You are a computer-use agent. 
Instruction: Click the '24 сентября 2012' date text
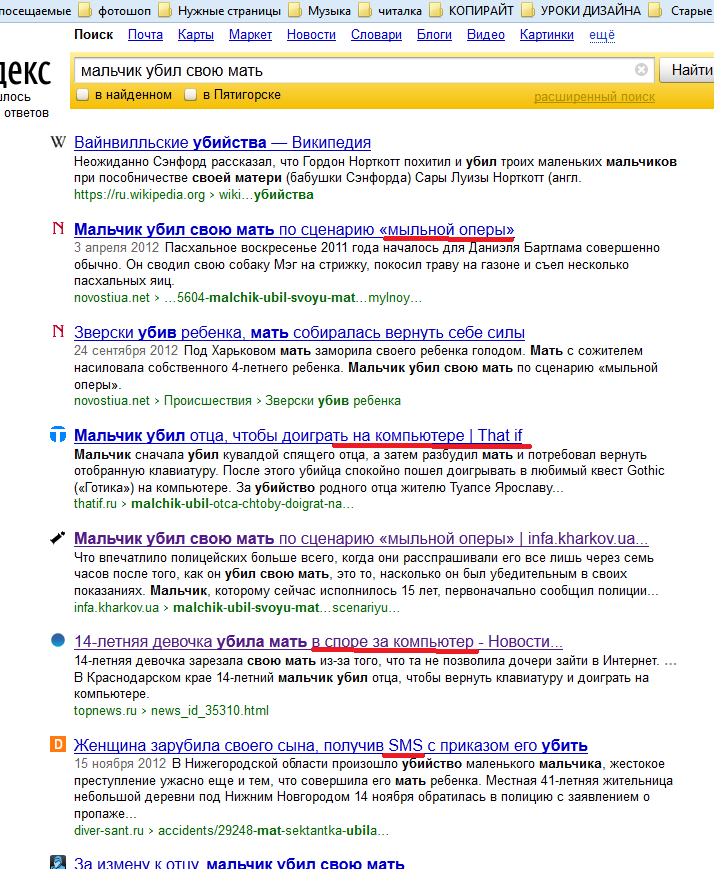coord(126,350)
